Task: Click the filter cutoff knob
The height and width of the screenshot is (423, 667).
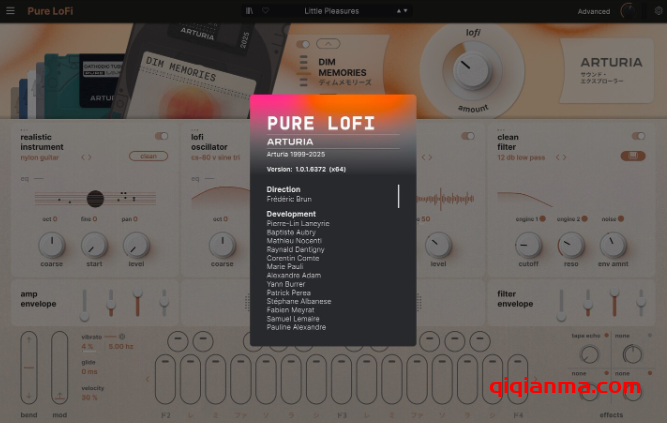Action: point(528,246)
